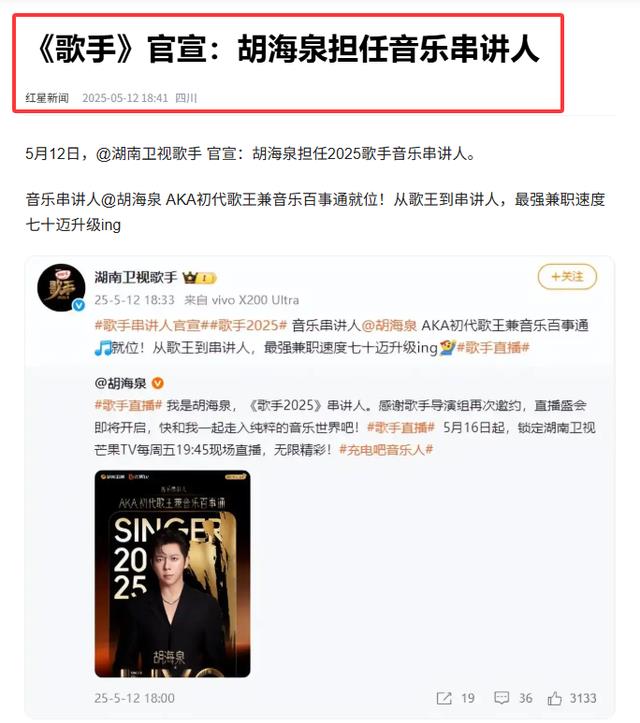Like the post with thumbs-up icon
This screenshot has height=723, width=640.
(x=555, y=698)
